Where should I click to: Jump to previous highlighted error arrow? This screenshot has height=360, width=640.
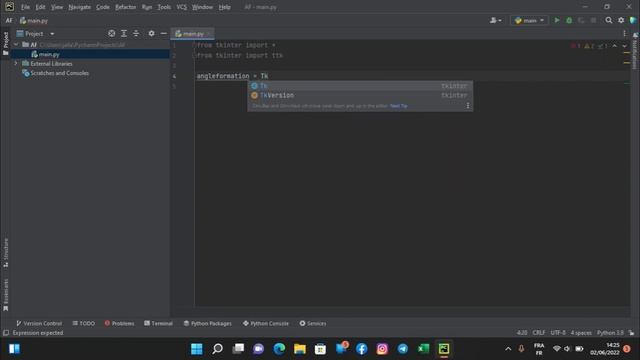click(x=614, y=46)
